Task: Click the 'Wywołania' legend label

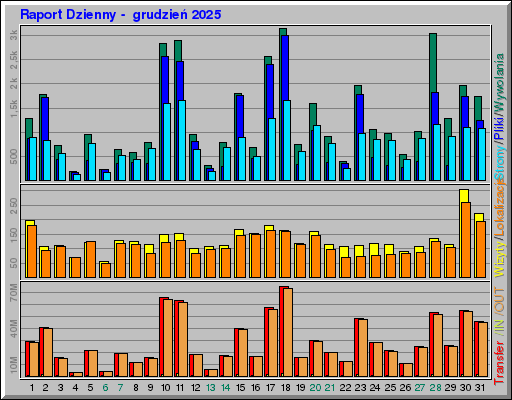Action: pyautogui.click(x=499, y=82)
